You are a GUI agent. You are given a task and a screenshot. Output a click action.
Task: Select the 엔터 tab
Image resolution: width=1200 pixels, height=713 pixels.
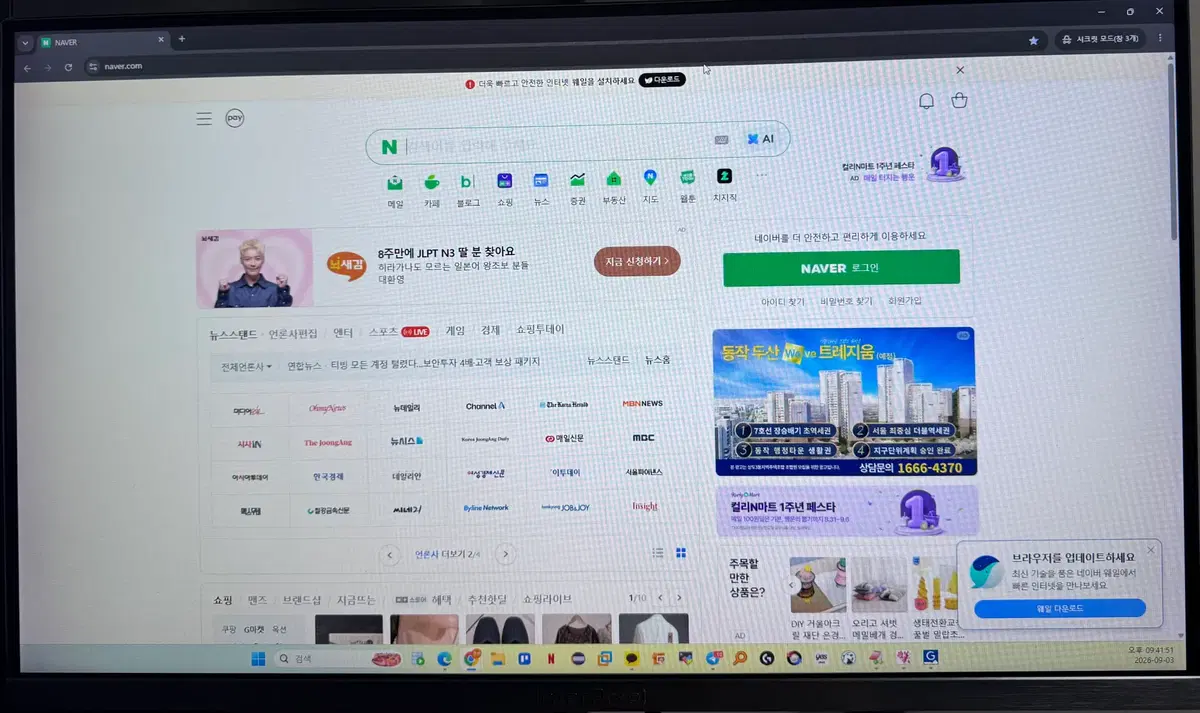(343, 332)
